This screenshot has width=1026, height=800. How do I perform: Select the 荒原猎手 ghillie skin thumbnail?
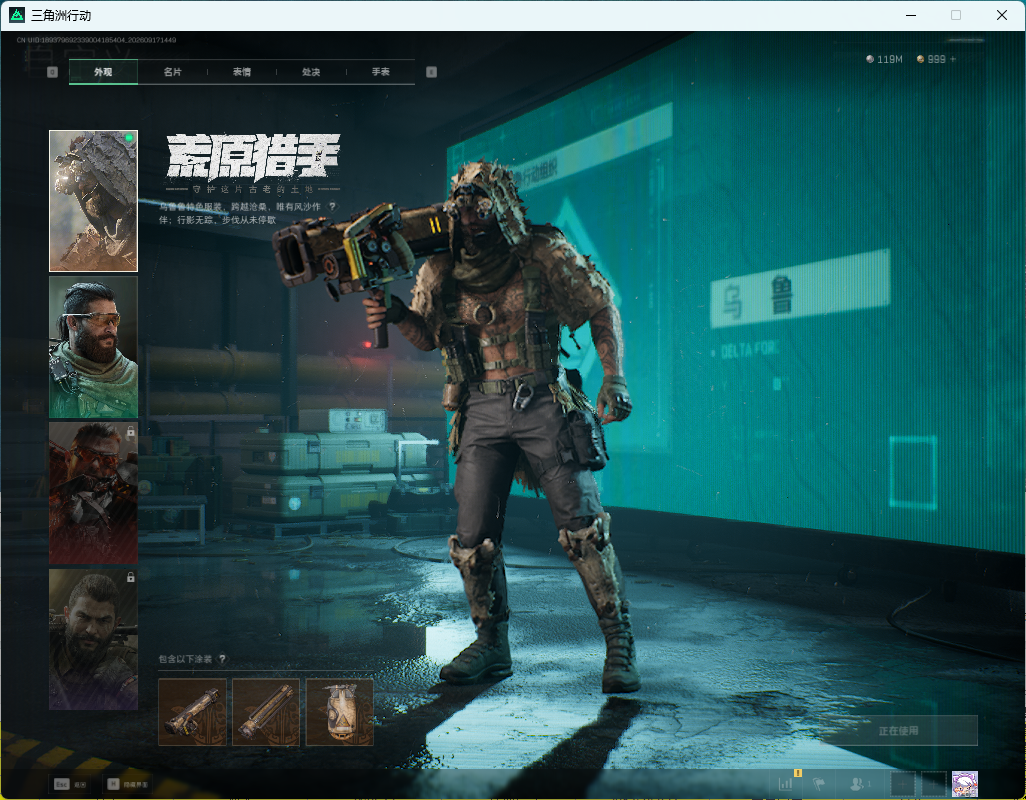tap(94, 201)
